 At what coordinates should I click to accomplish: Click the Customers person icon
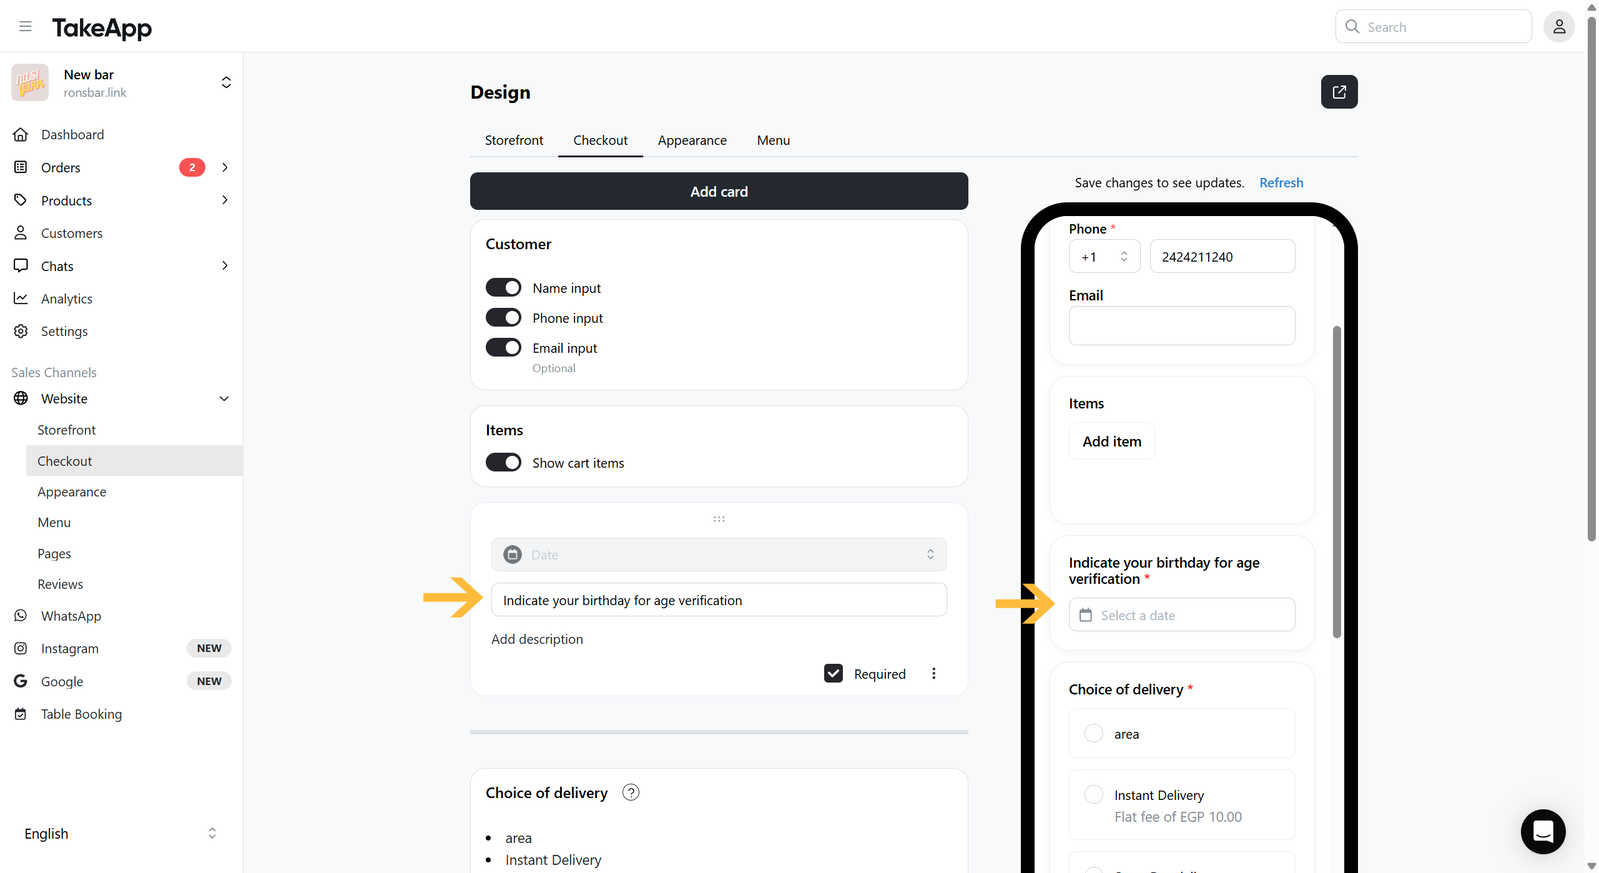[21, 233]
